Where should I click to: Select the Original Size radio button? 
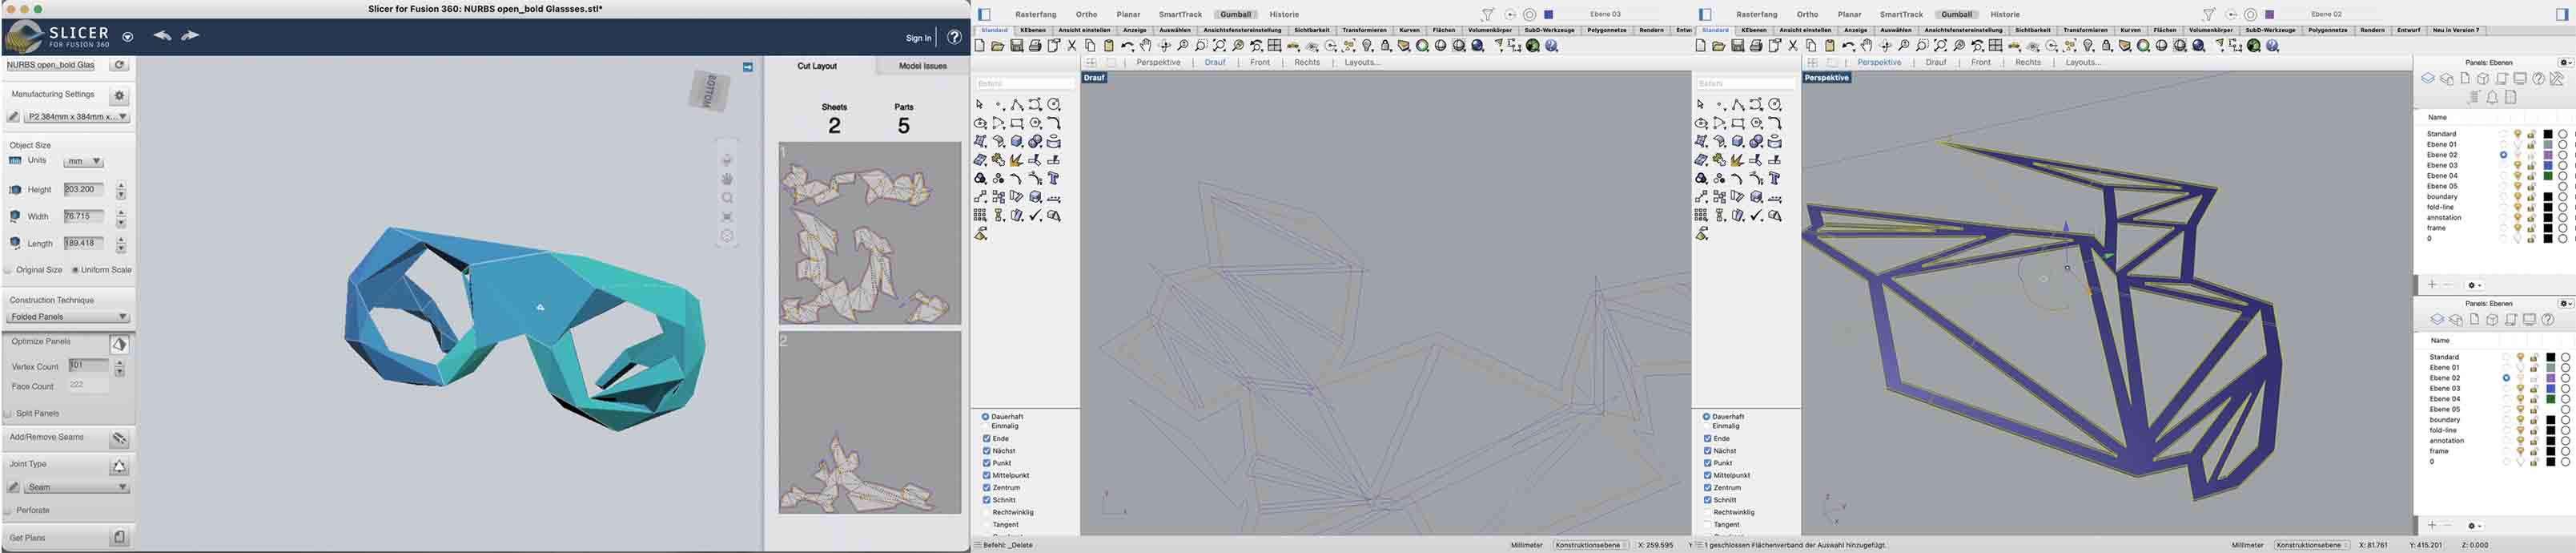point(9,270)
